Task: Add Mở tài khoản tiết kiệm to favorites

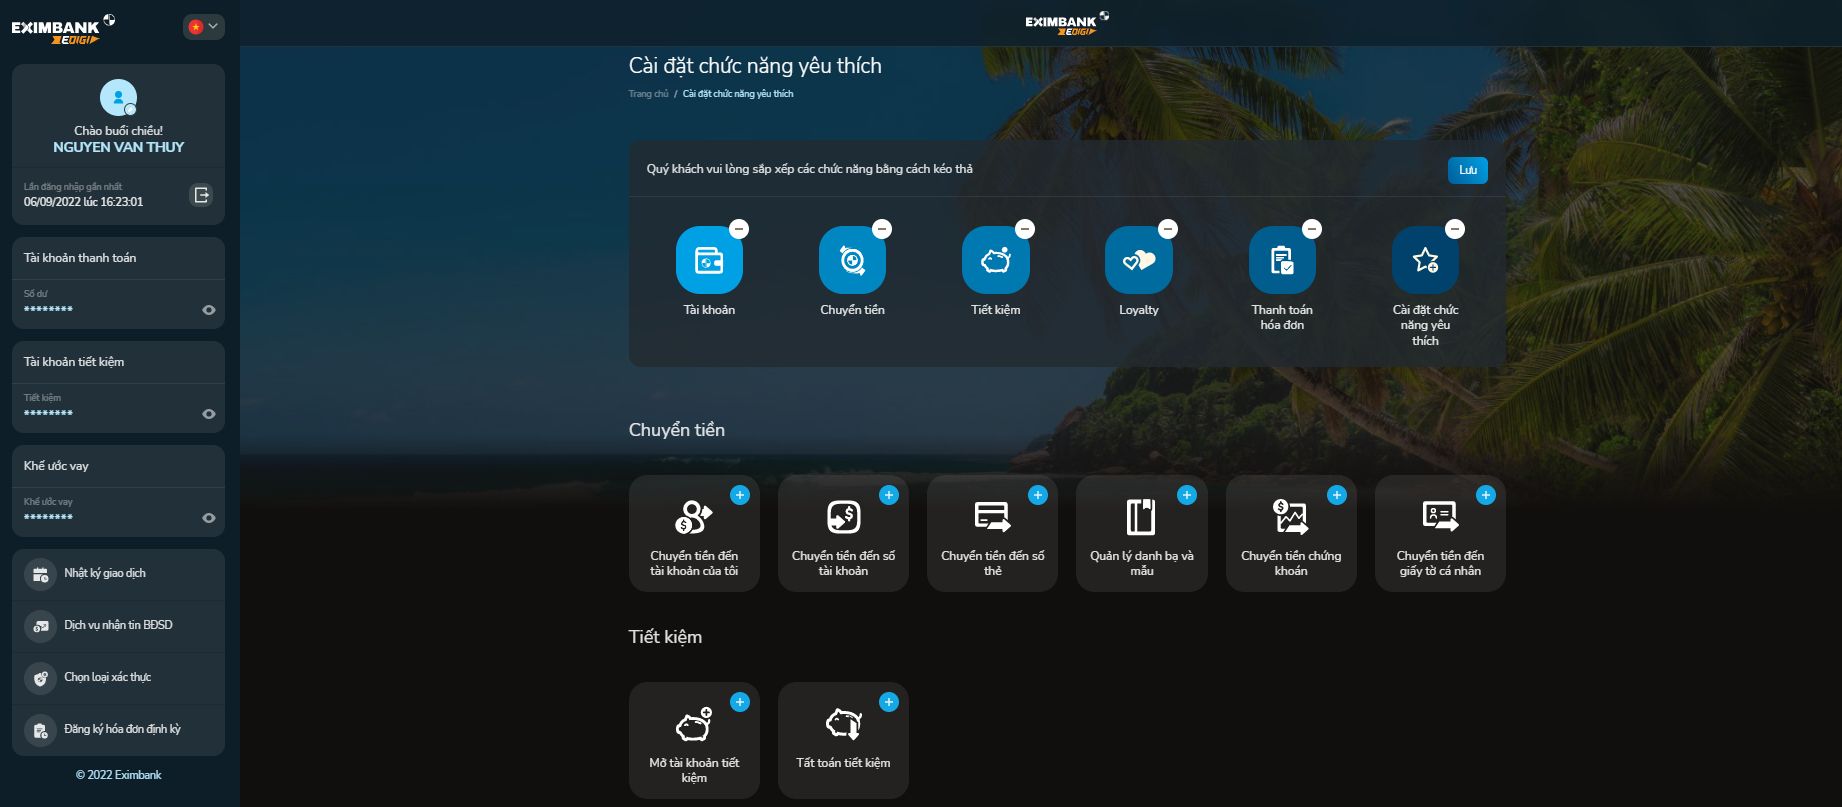Action: 740,702
